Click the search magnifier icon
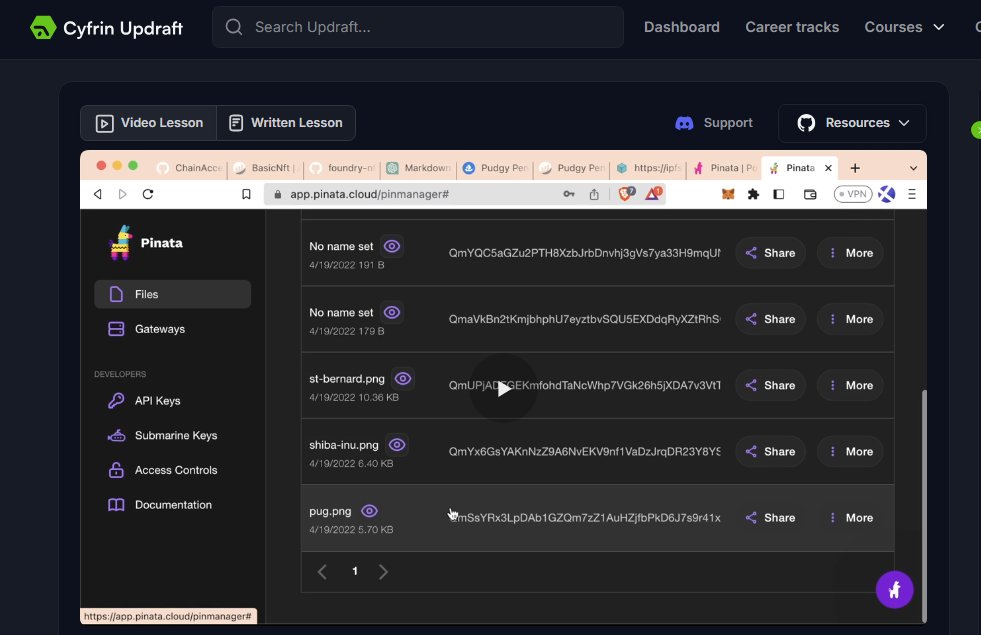This screenshot has width=981, height=635. tap(233, 27)
